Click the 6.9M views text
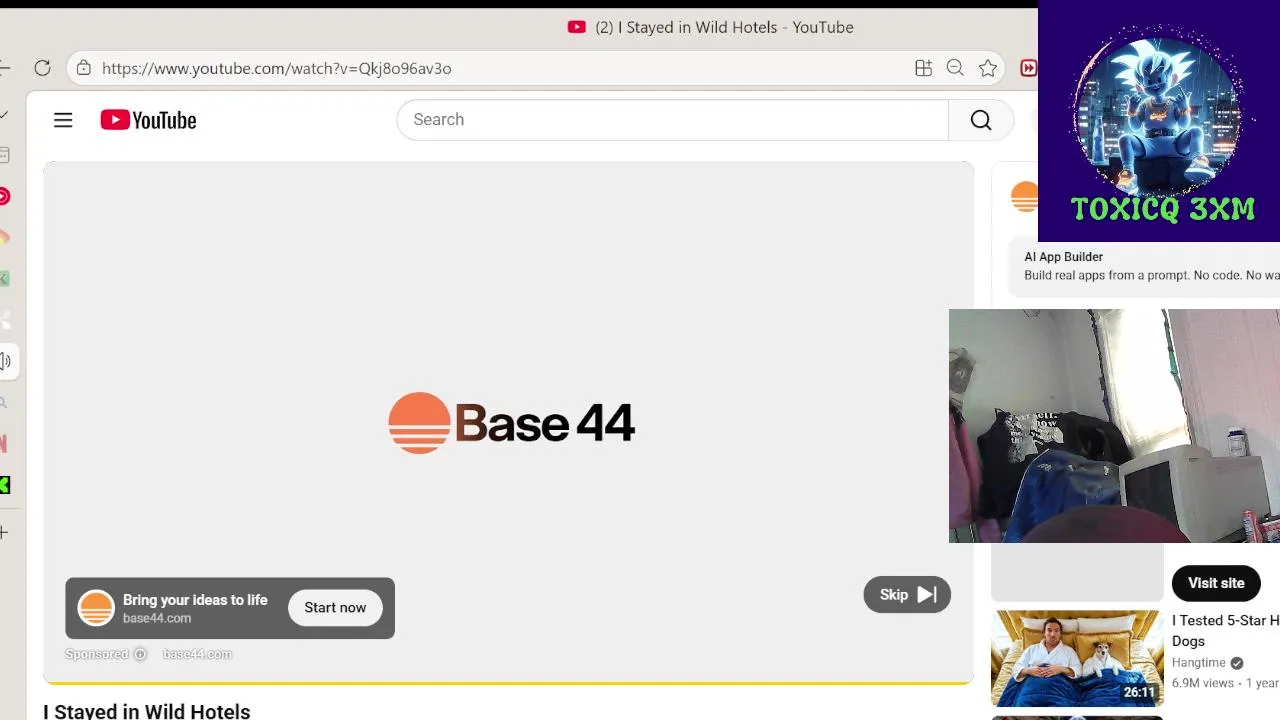 pyautogui.click(x=1203, y=683)
